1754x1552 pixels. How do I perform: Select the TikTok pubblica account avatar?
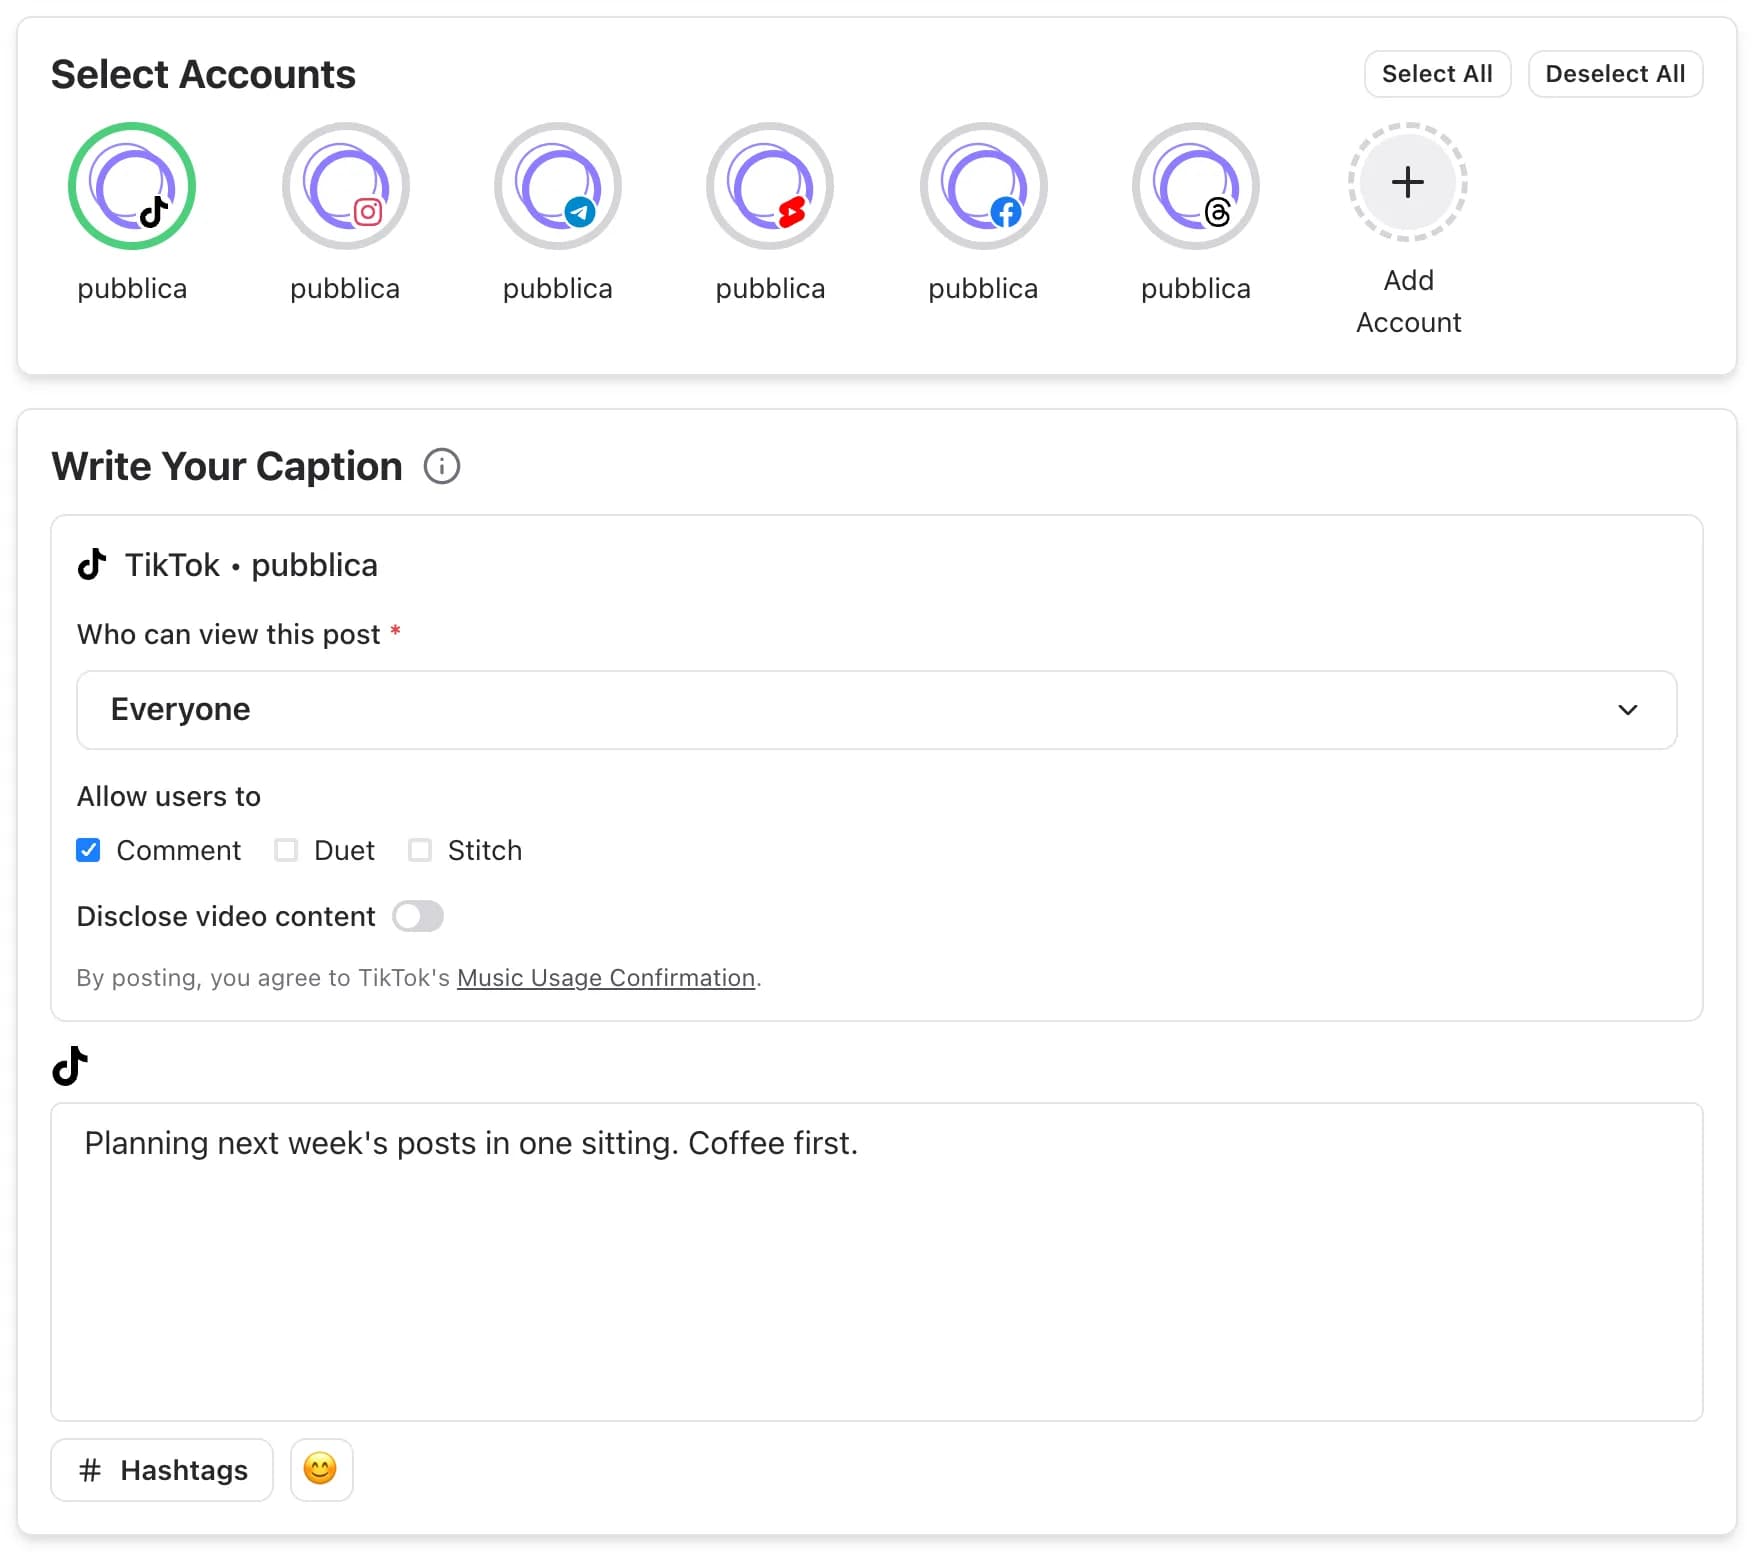point(132,186)
